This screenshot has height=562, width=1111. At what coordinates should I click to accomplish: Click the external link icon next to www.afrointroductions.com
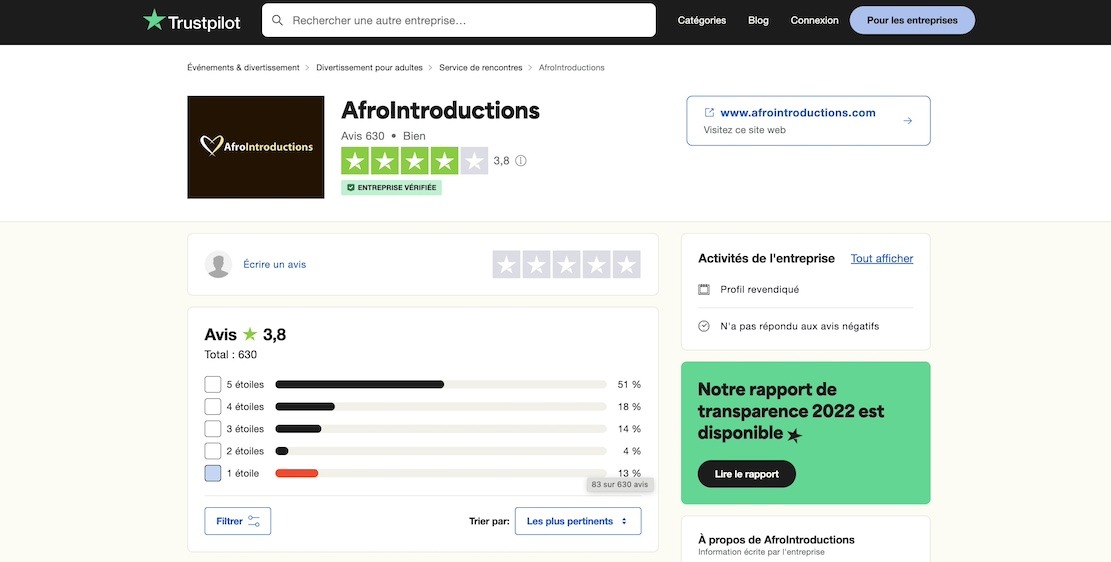click(x=709, y=113)
